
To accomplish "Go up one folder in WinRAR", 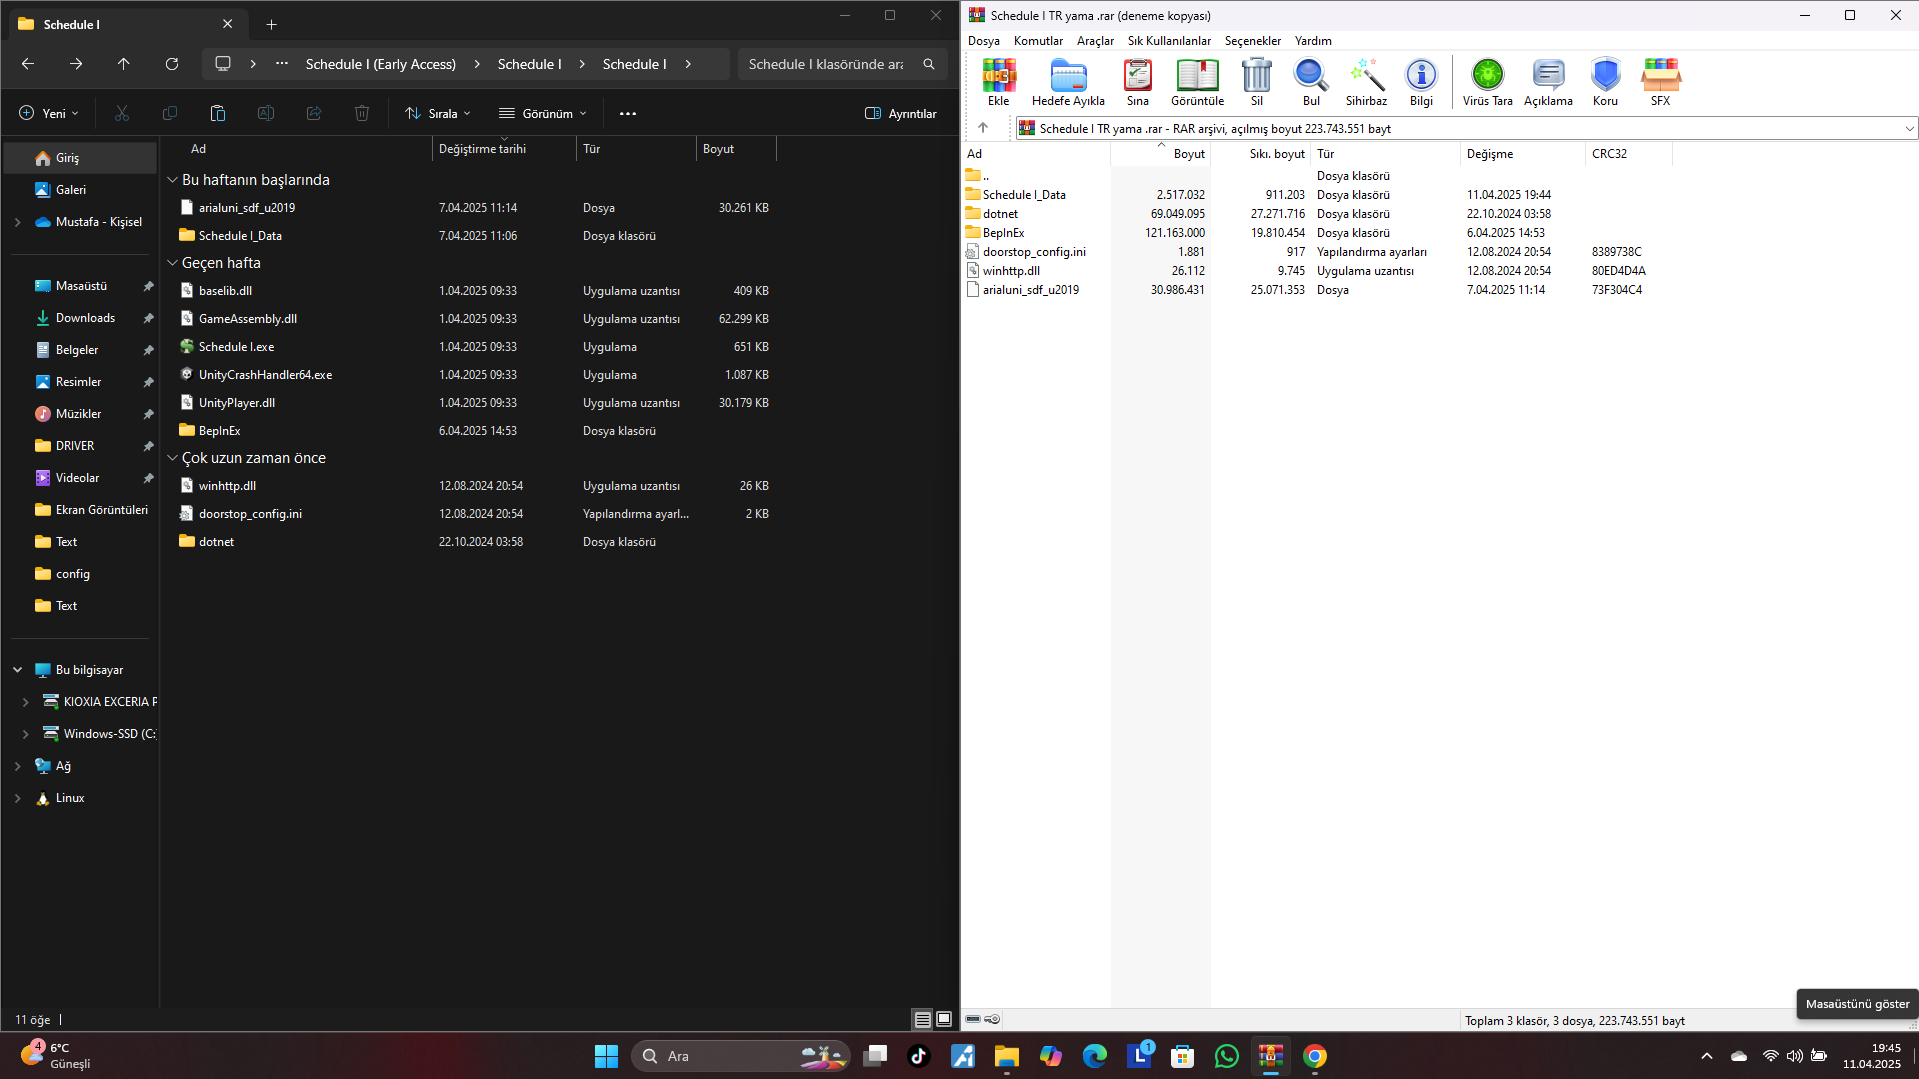I will (x=983, y=128).
